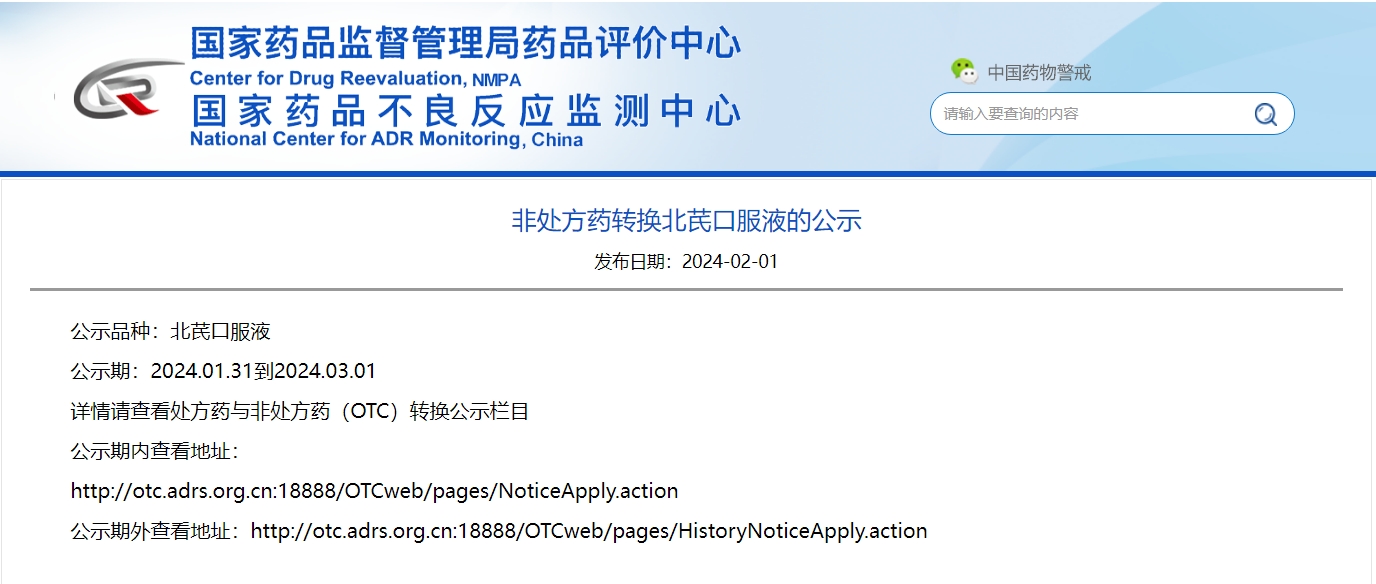Click the green WeChat icon
The width and height of the screenshot is (1376, 584).
964,71
